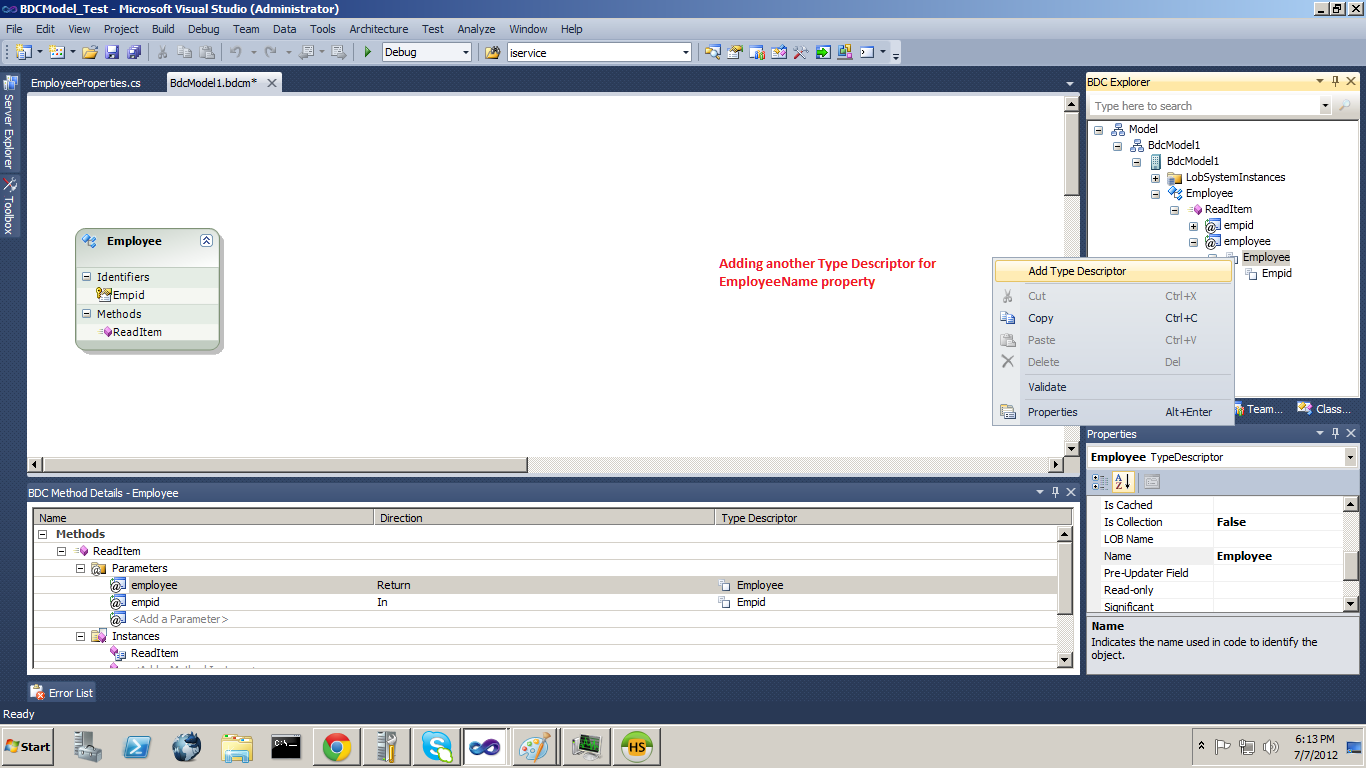Open Solution Explorer via its toolbar icon
1366x768 pixels.
pos(713,52)
